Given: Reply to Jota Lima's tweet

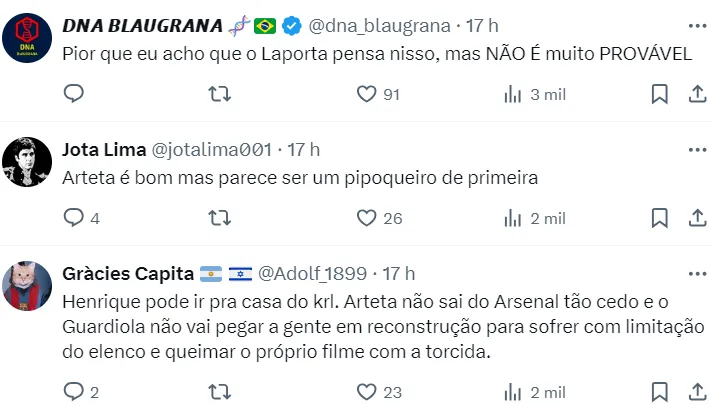Looking at the screenshot, I should [74, 218].
